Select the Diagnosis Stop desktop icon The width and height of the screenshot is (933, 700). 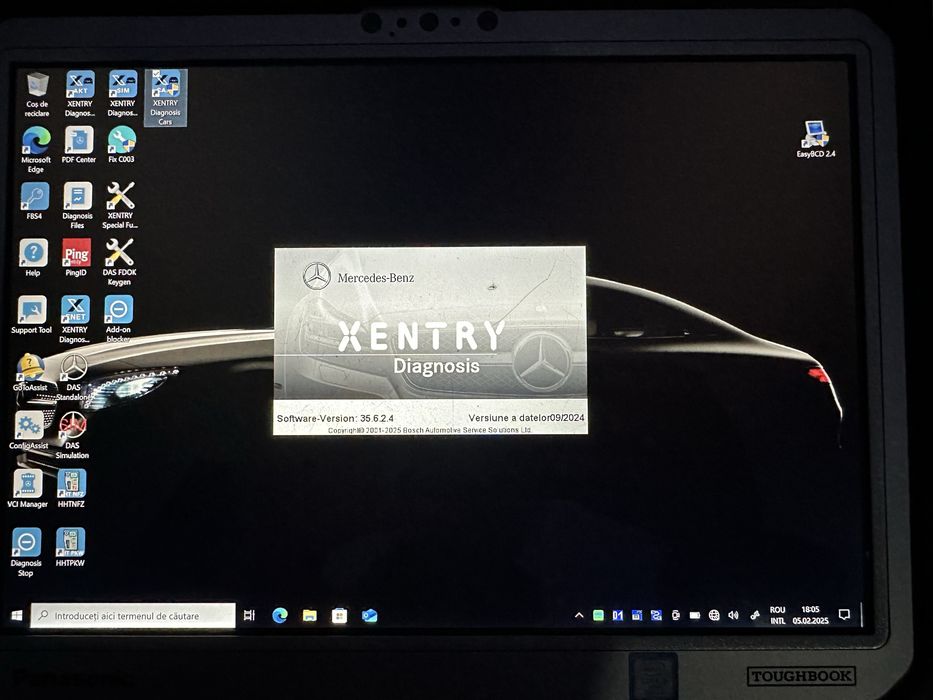[26, 552]
